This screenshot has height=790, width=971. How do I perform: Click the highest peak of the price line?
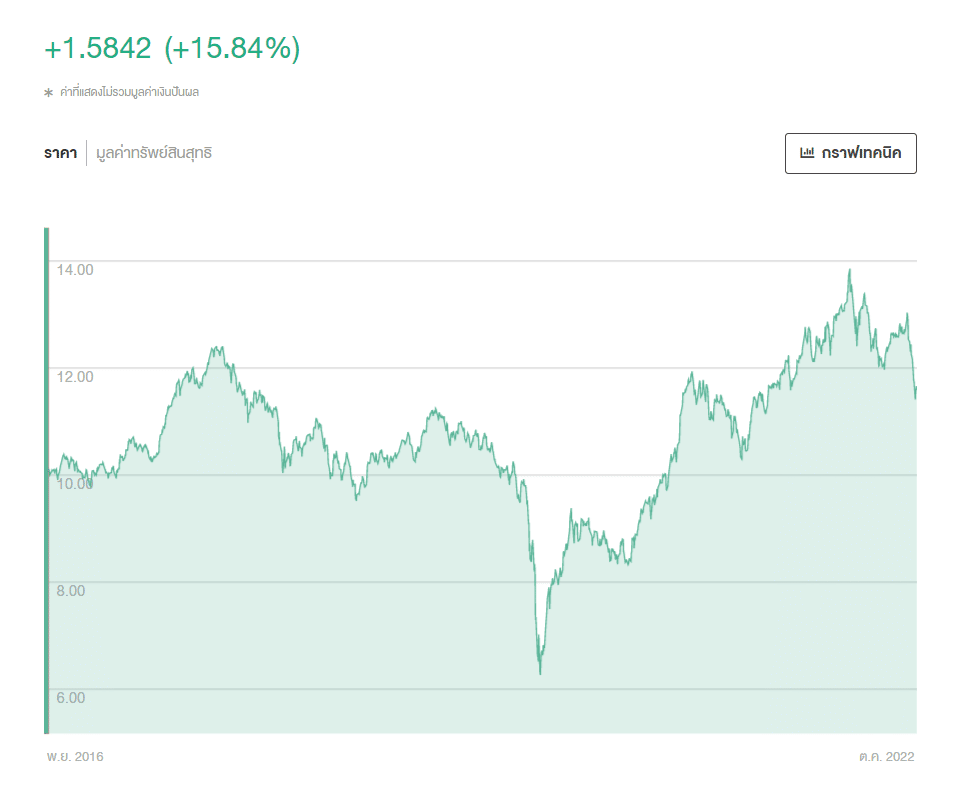[850, 270]
